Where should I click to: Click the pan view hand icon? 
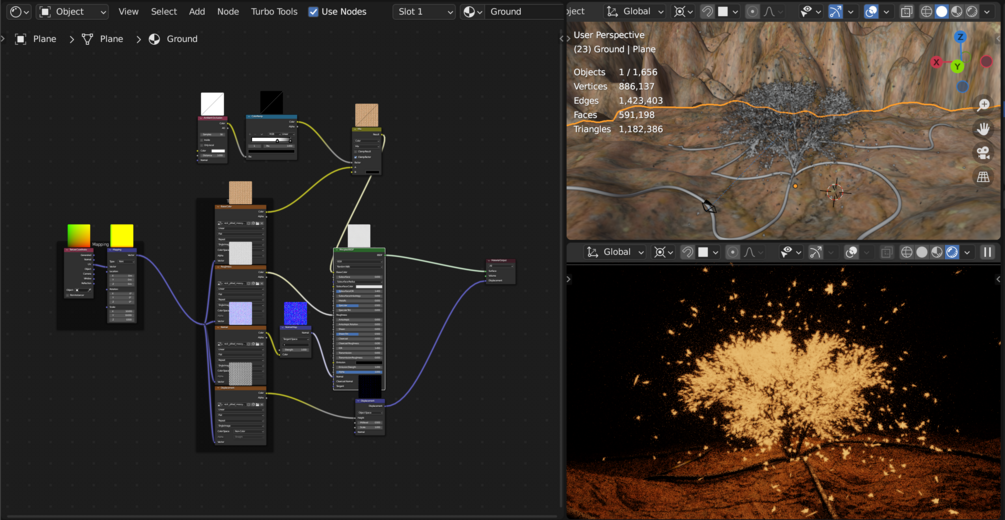pyautogui.click(x=983, y=129)
